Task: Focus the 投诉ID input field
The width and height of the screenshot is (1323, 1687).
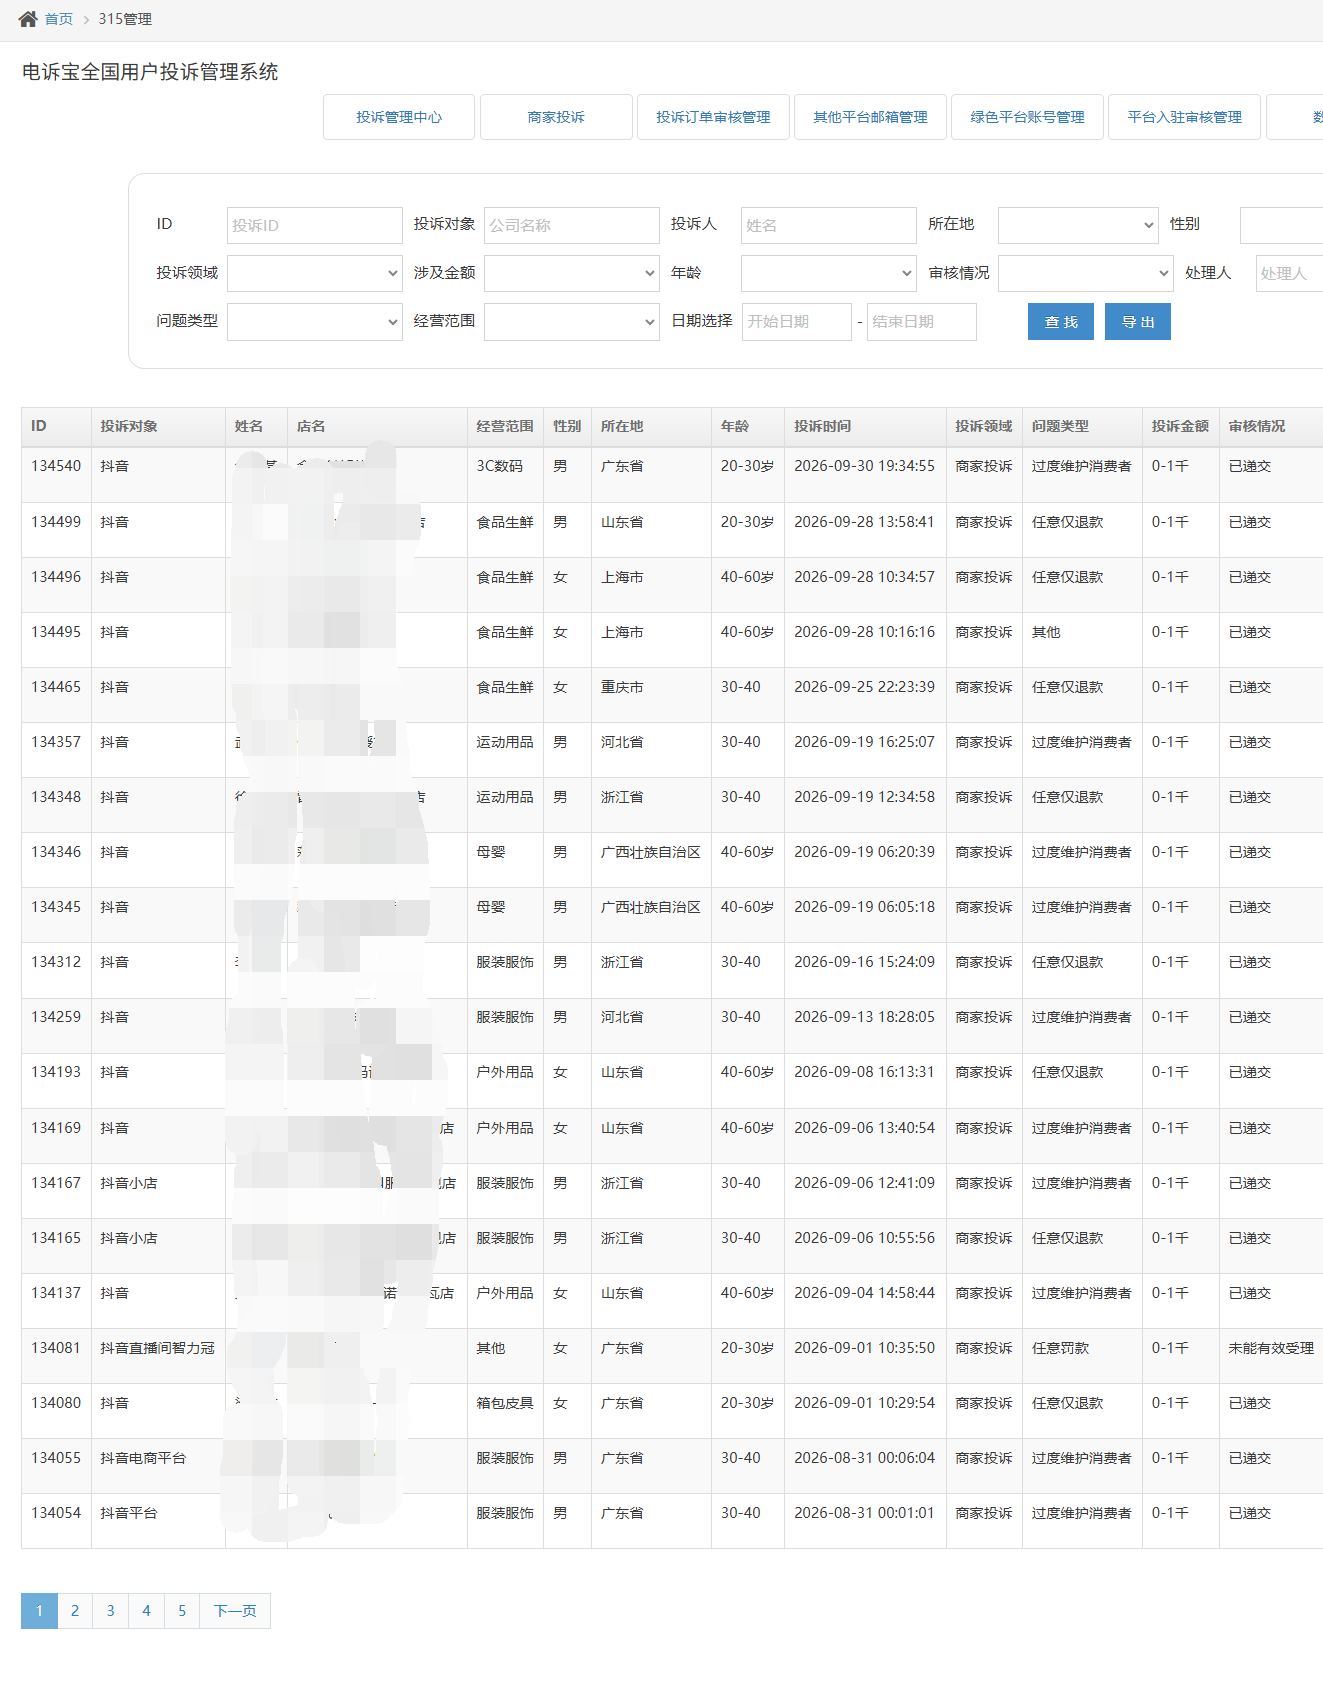Action: coord(315,225)
